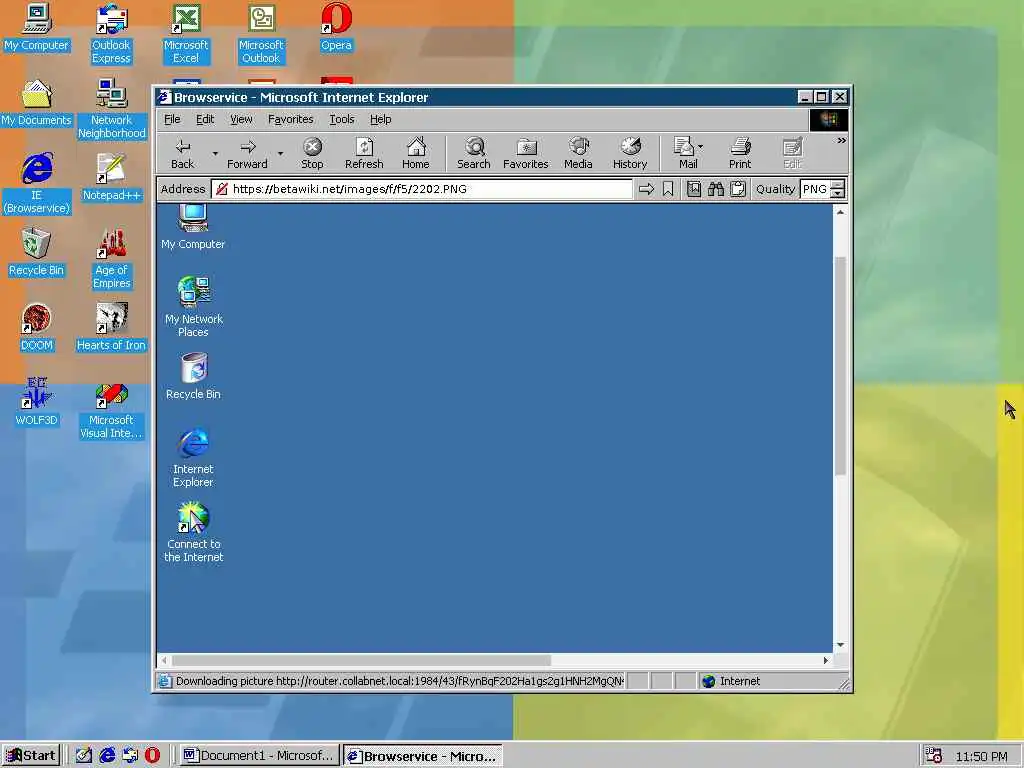Open the View menu
Viewport: 1024px width, 768px height.
[241, 120]
